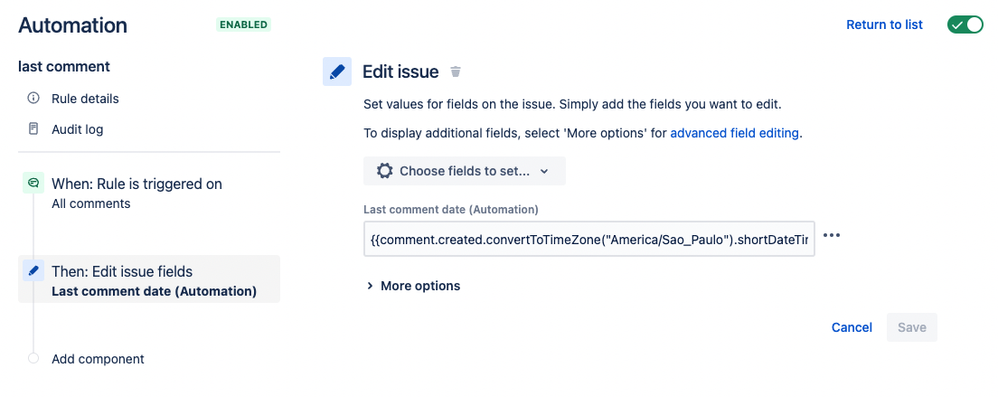The image size is (998, 397).
Task: Click the pencil icon on the Then step
Action: 34,270
